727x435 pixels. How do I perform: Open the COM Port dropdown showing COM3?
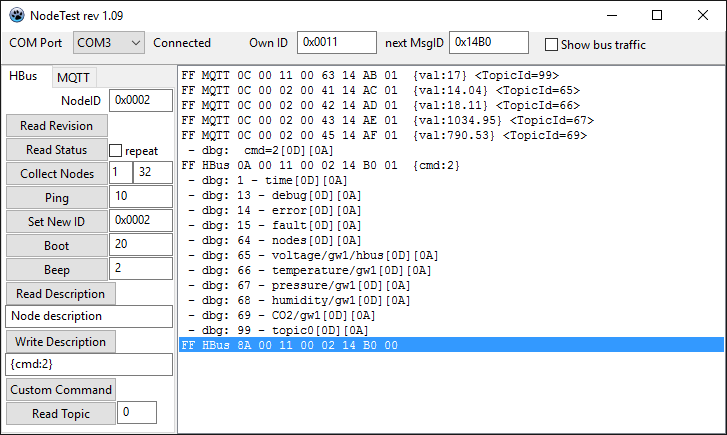coord(108,43)
